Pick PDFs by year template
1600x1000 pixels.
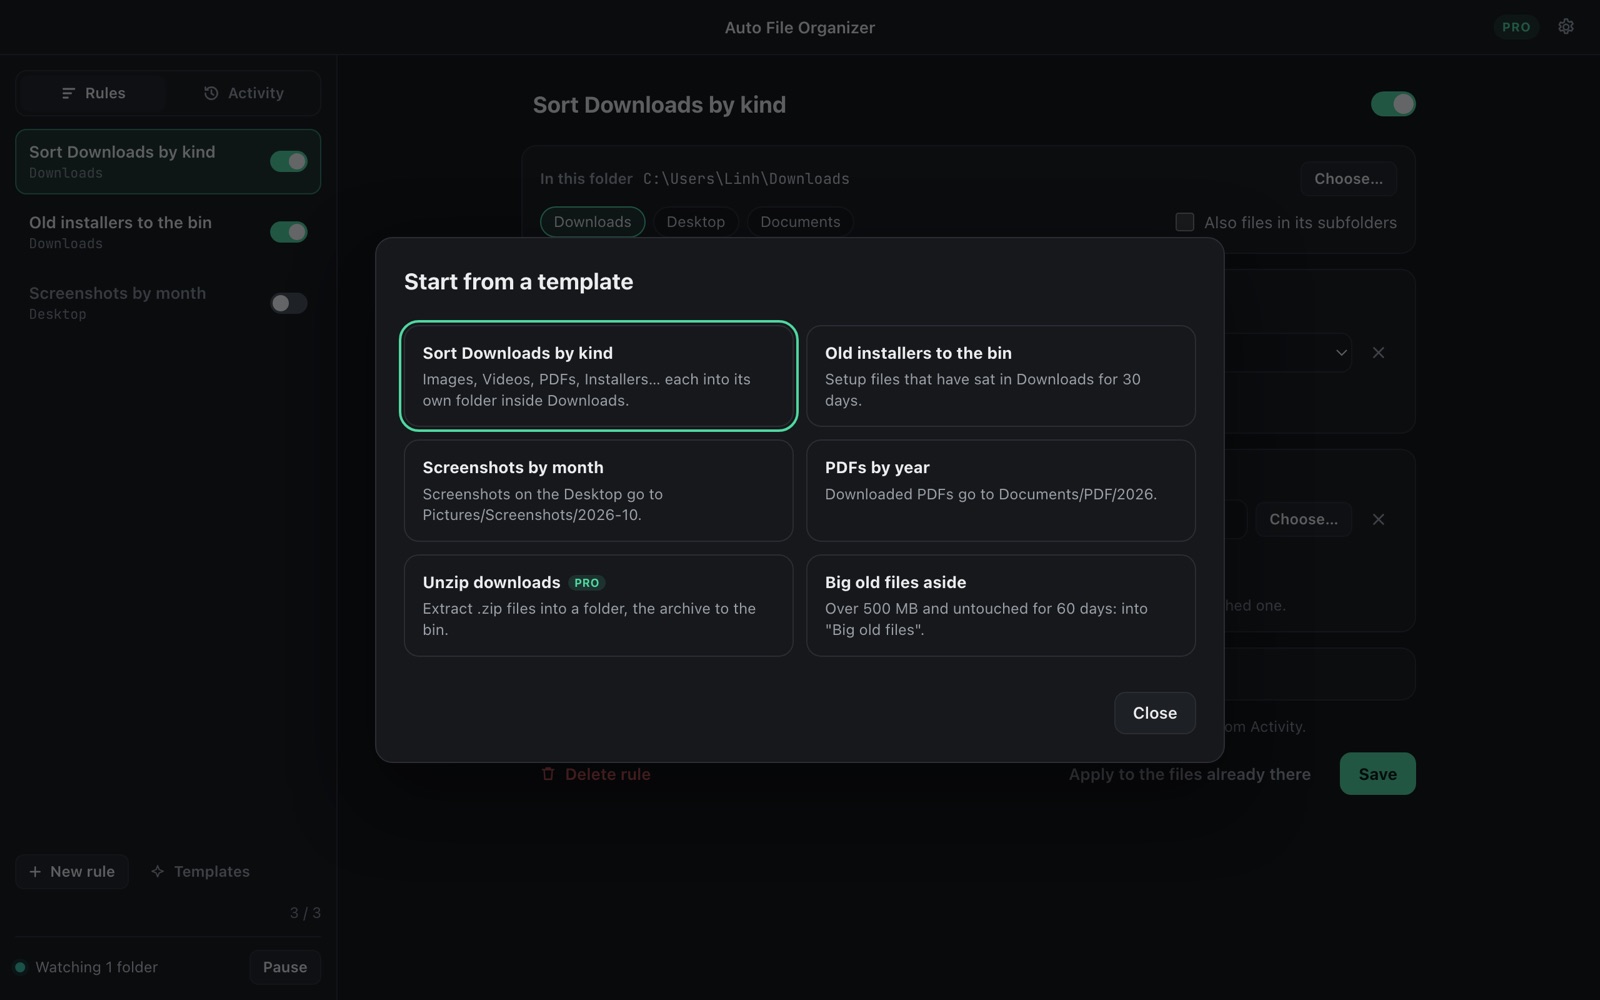click(1001, 491)
